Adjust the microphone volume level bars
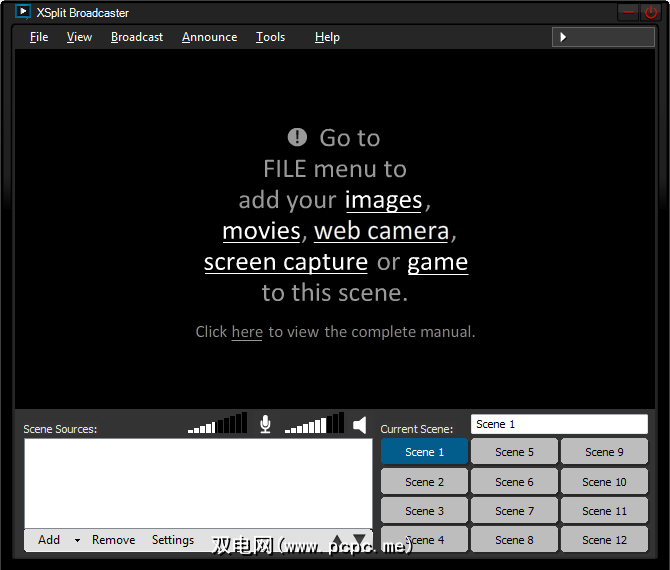Screen dimensions: 670x570 [x=217, y=424]
